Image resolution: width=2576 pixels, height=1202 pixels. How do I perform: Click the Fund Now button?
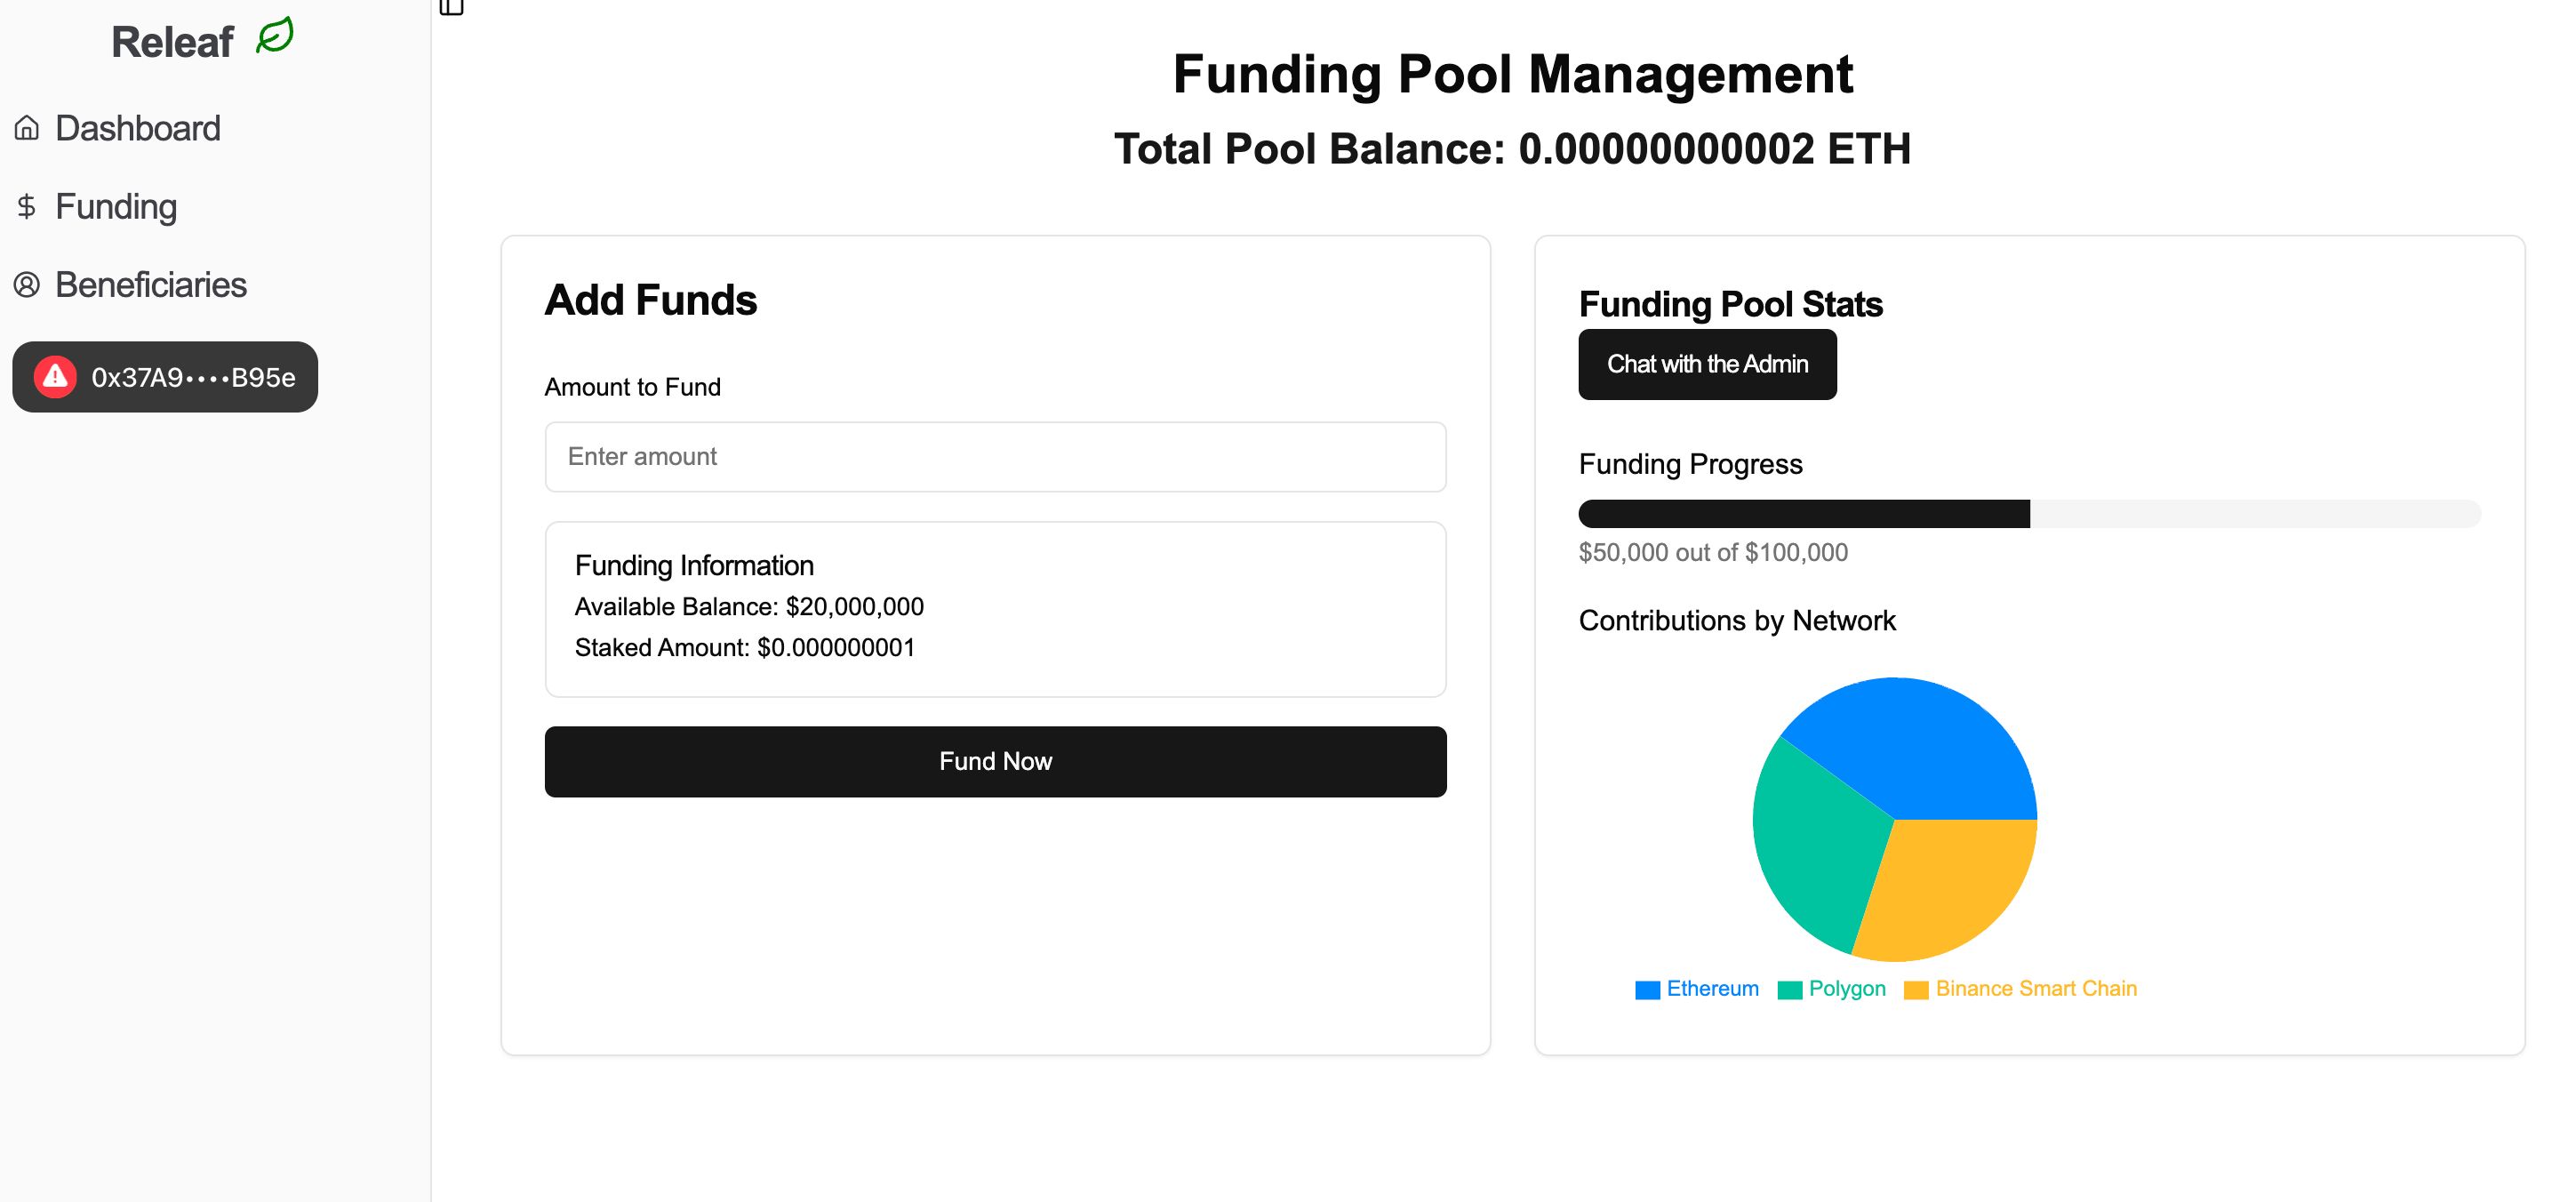click(995, 762)
